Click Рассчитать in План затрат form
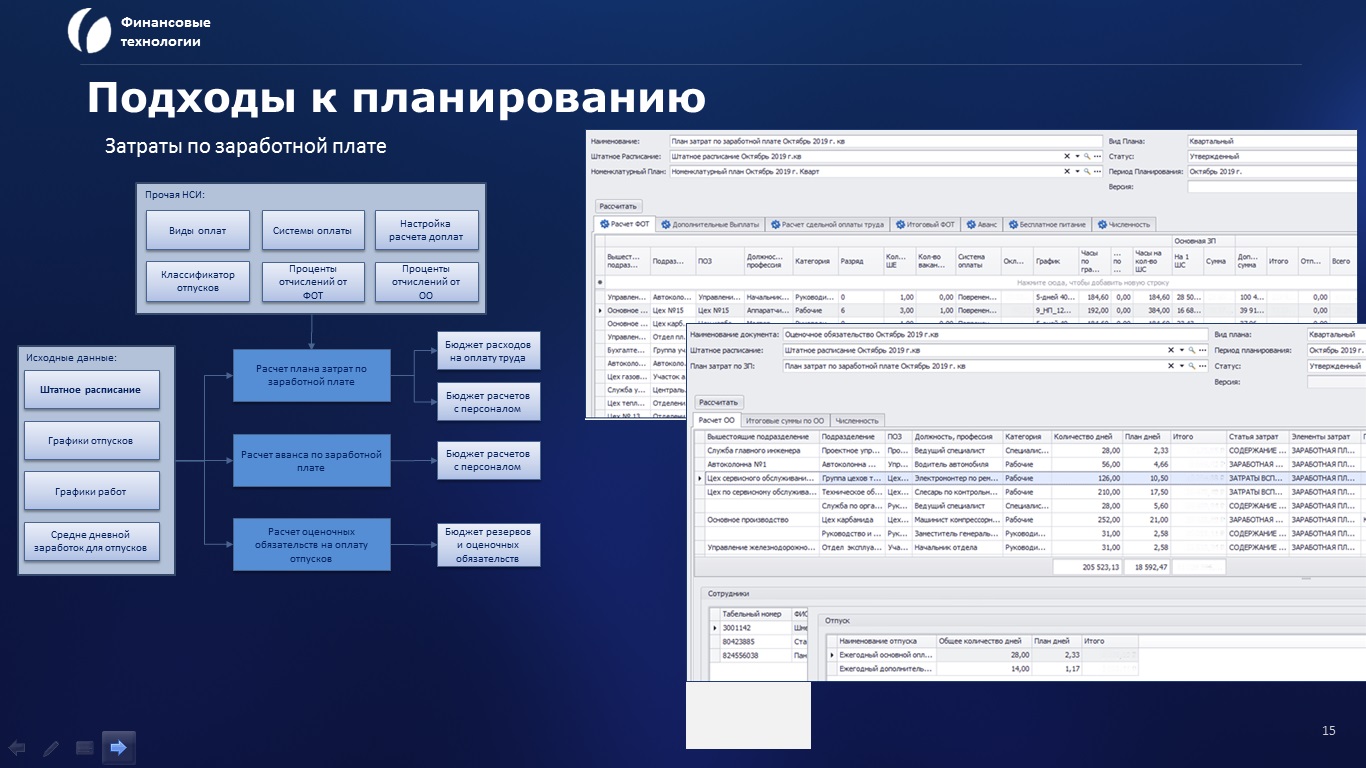Image resolution: width=1366 pixels, height=768 pixels. pos(618,204)
